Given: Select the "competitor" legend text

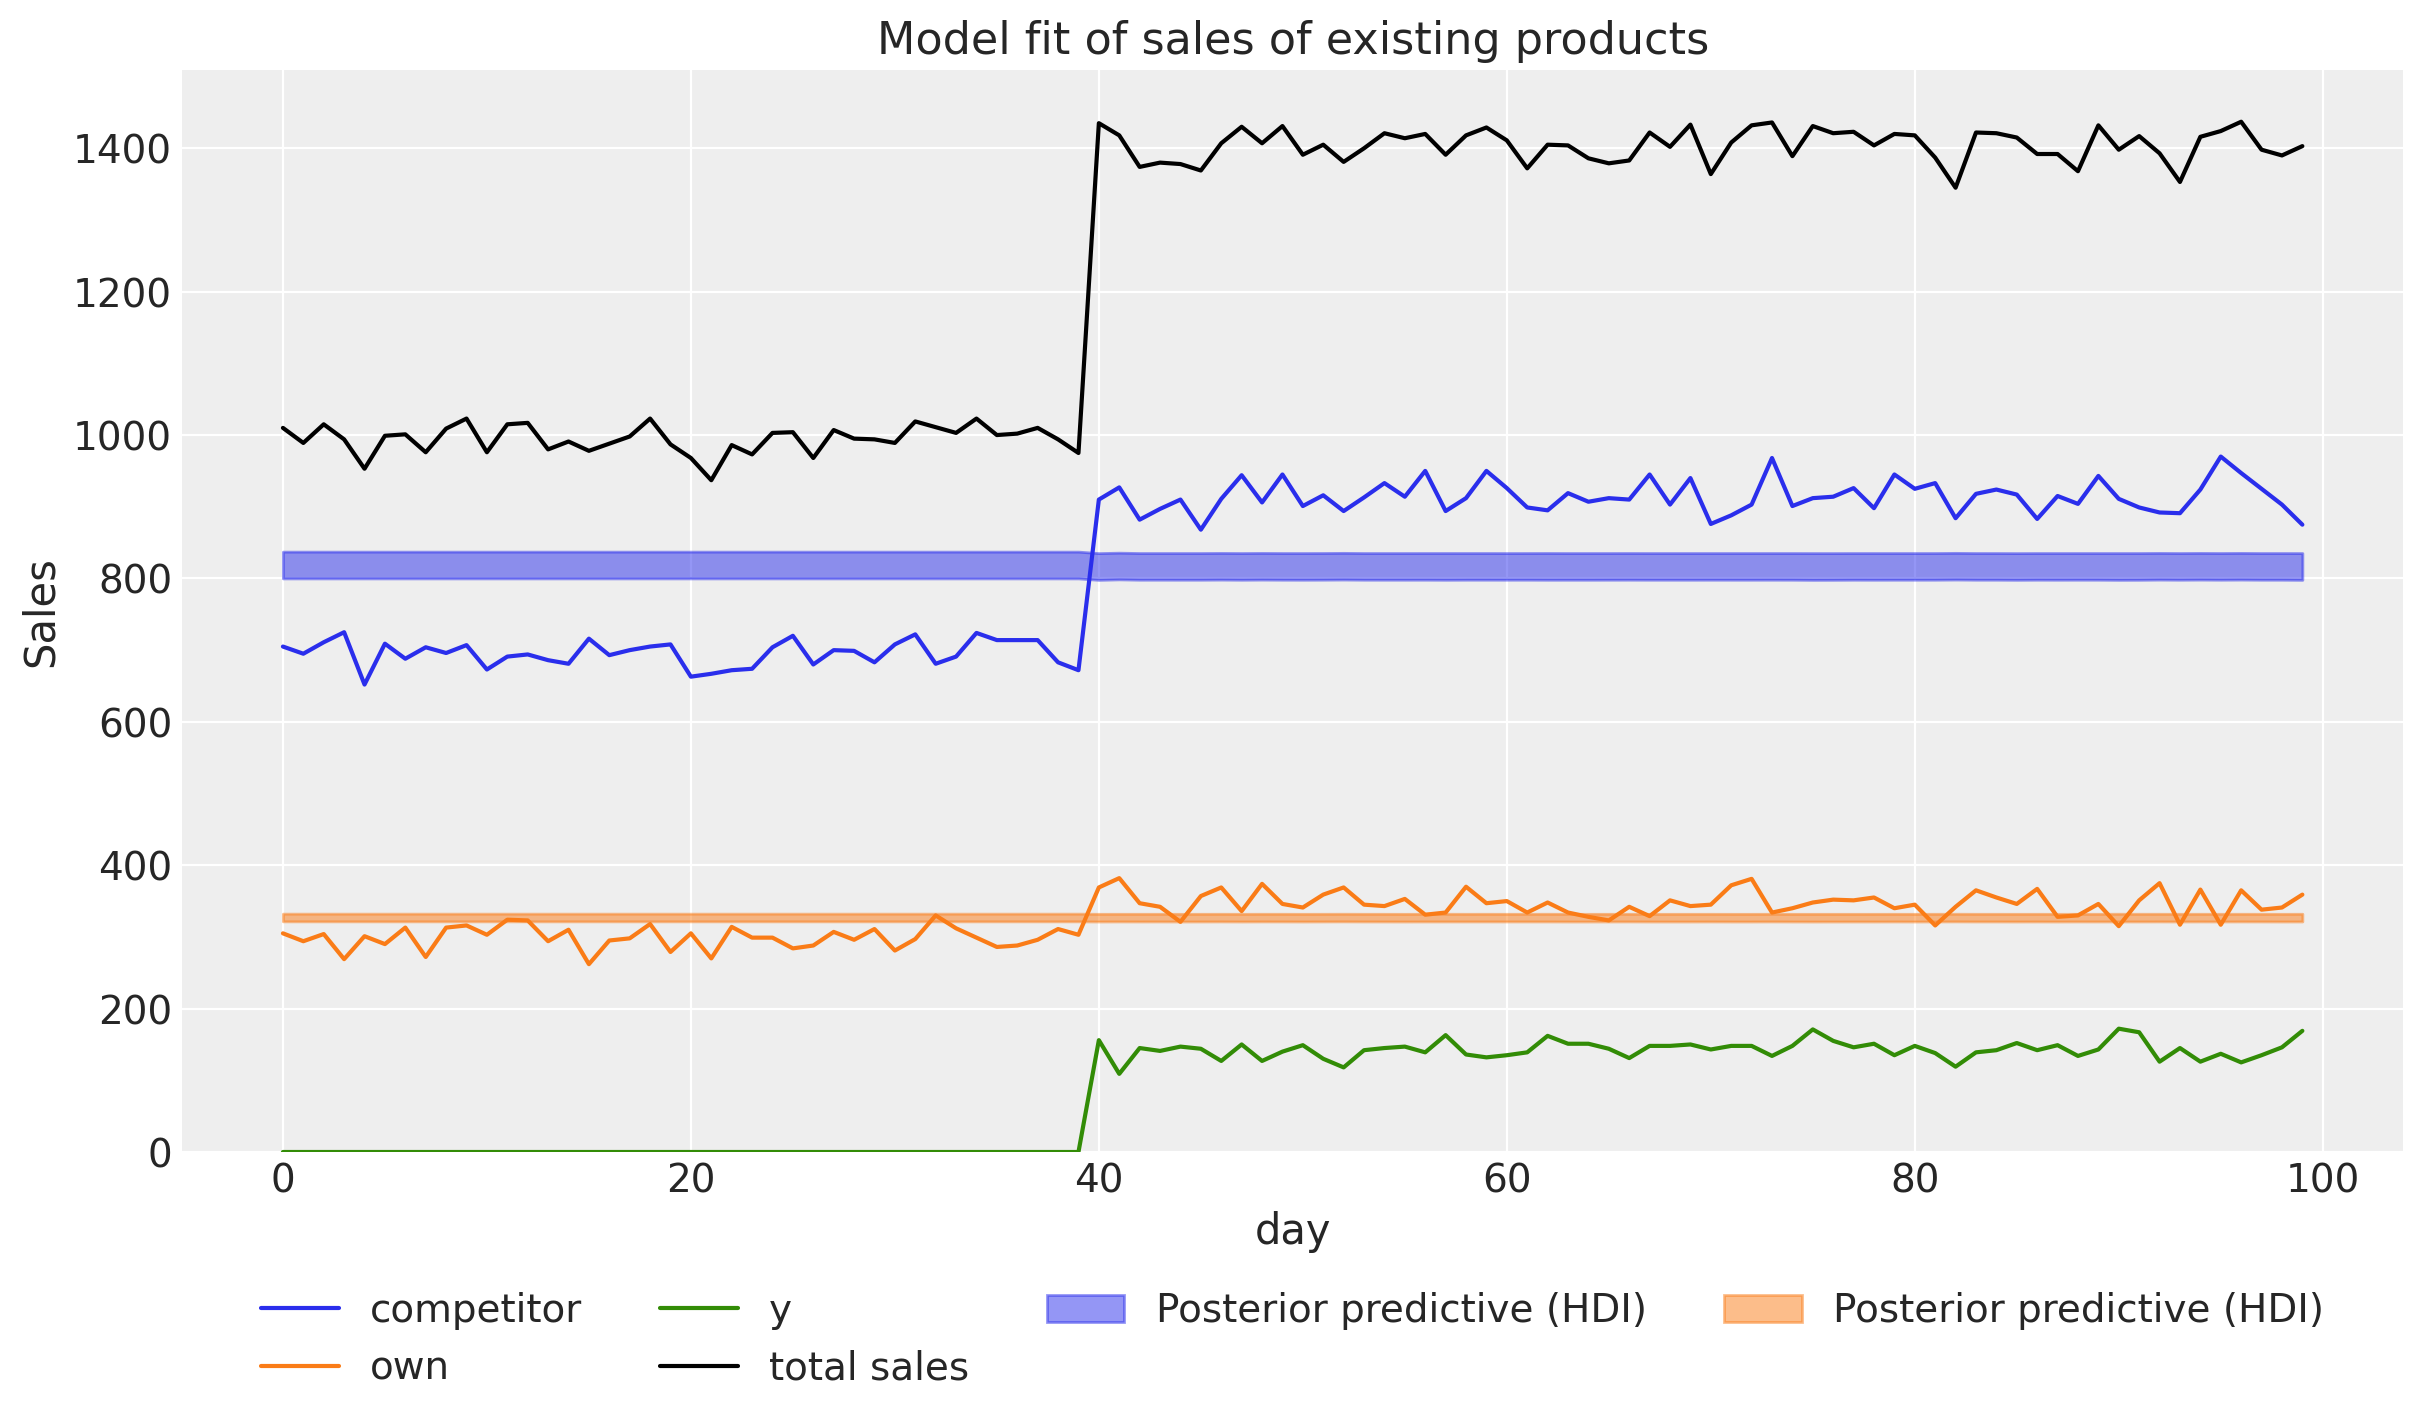Looking at the screenshot, I should [475, 1308].
